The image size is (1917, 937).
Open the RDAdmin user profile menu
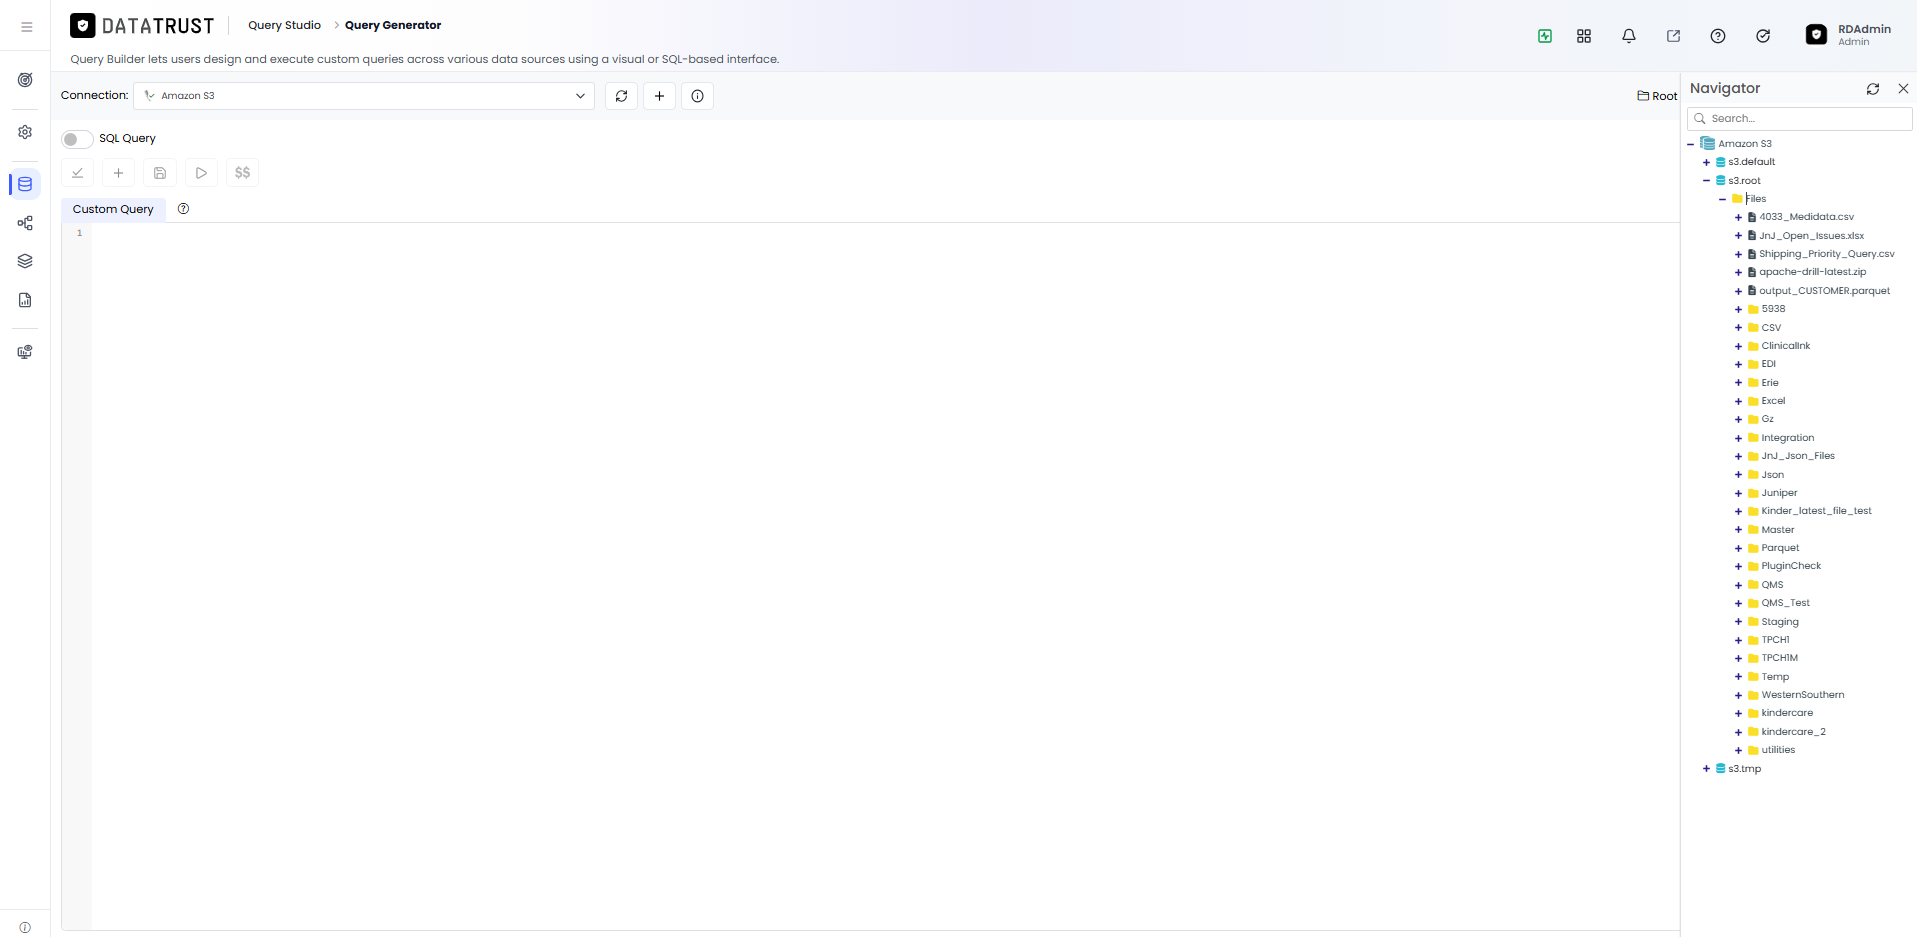click(1849, 35)
